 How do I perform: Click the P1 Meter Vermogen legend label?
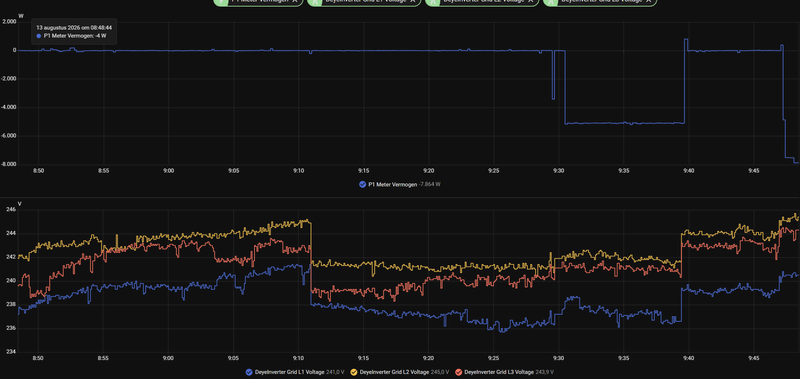(x=393, y=184)
